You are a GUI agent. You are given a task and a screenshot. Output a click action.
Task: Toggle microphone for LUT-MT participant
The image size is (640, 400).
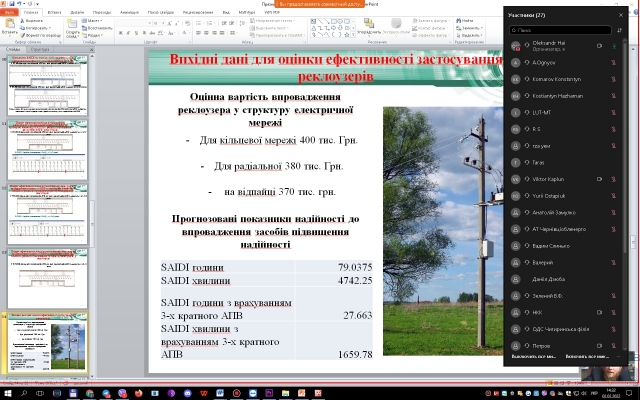point(612,112)
